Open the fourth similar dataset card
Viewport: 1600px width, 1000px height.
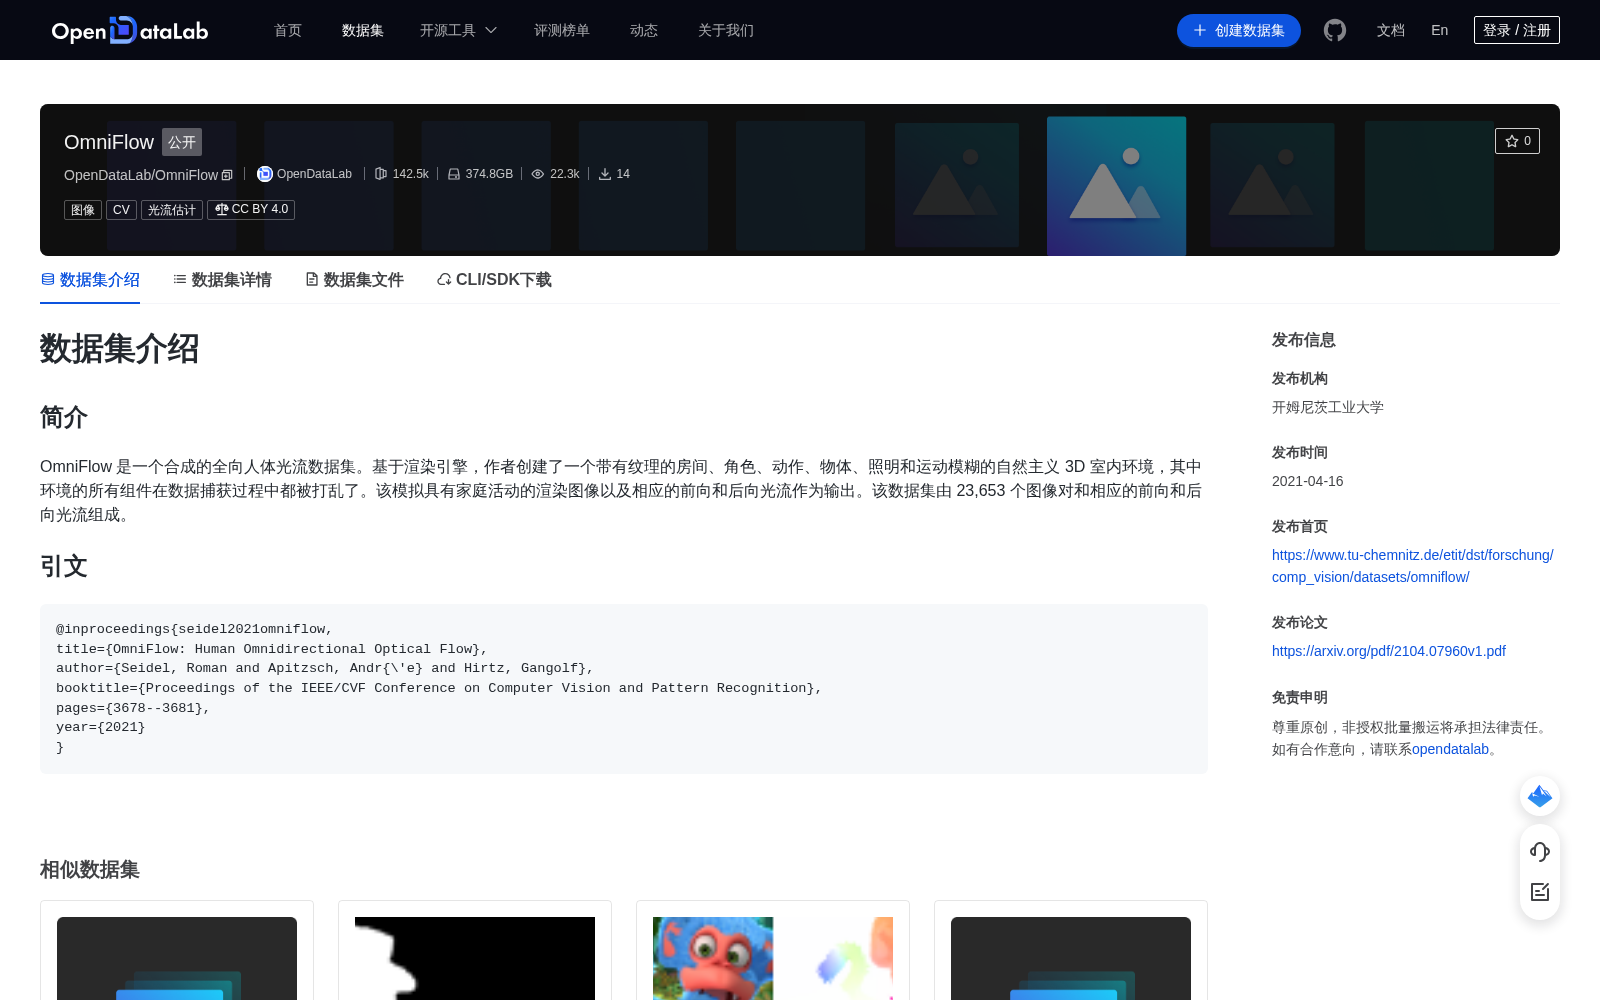click(x=1071, y=950)
